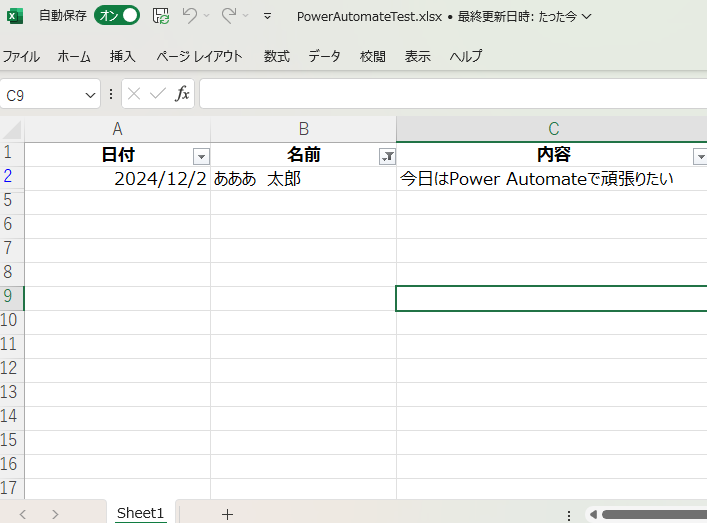The height and width of the screenshot is (523, 707).
Task: Switch to the 挿入 ribbon tab
Action: point(122,56)
